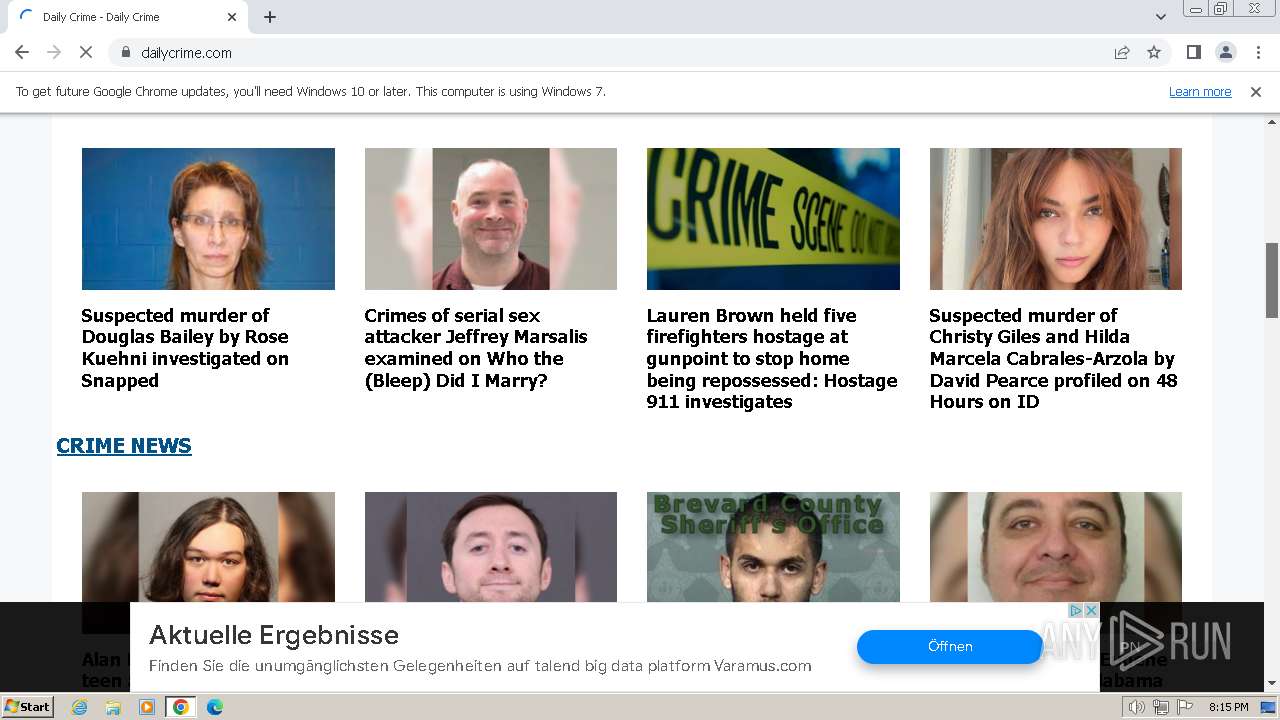The width and height of the screenshot is (1280, 720).
Task: Open Windows Explorer from the taskbar
Action: (113, 707)
